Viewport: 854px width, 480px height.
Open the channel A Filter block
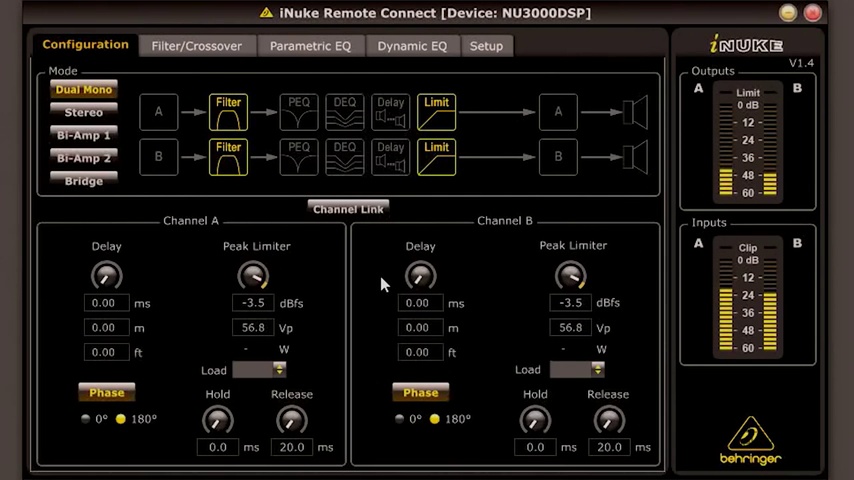click(x=228, y=112)
